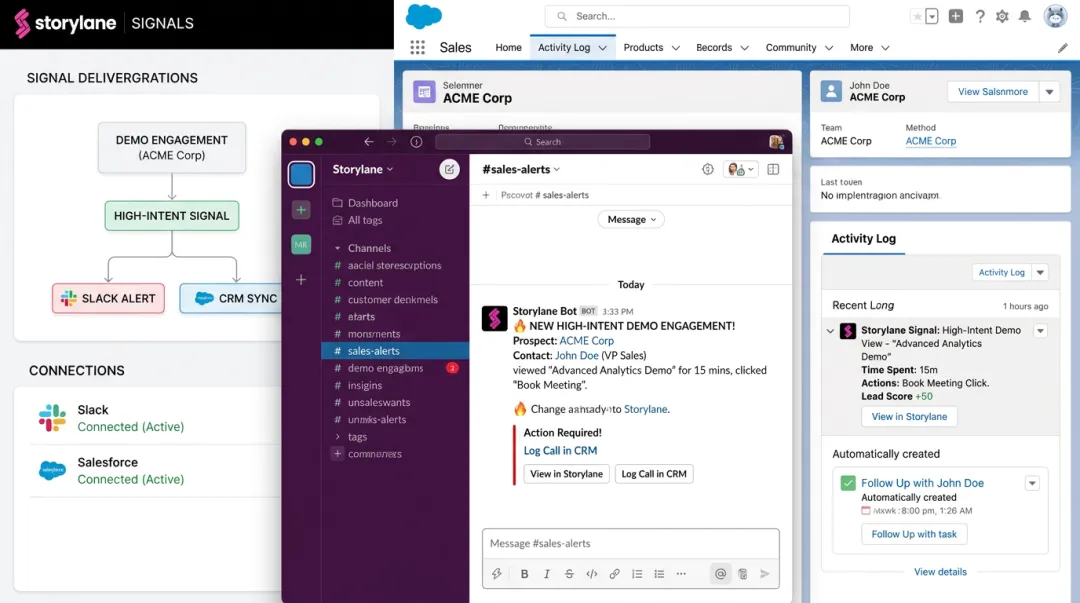
Task: Open the #sales-alerts channel header dropdown
Action: tap(521, 169)
